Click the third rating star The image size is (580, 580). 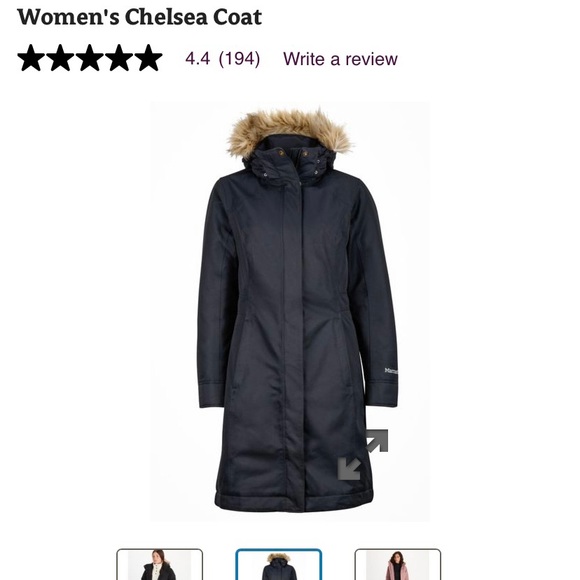[x=90, y=58]
